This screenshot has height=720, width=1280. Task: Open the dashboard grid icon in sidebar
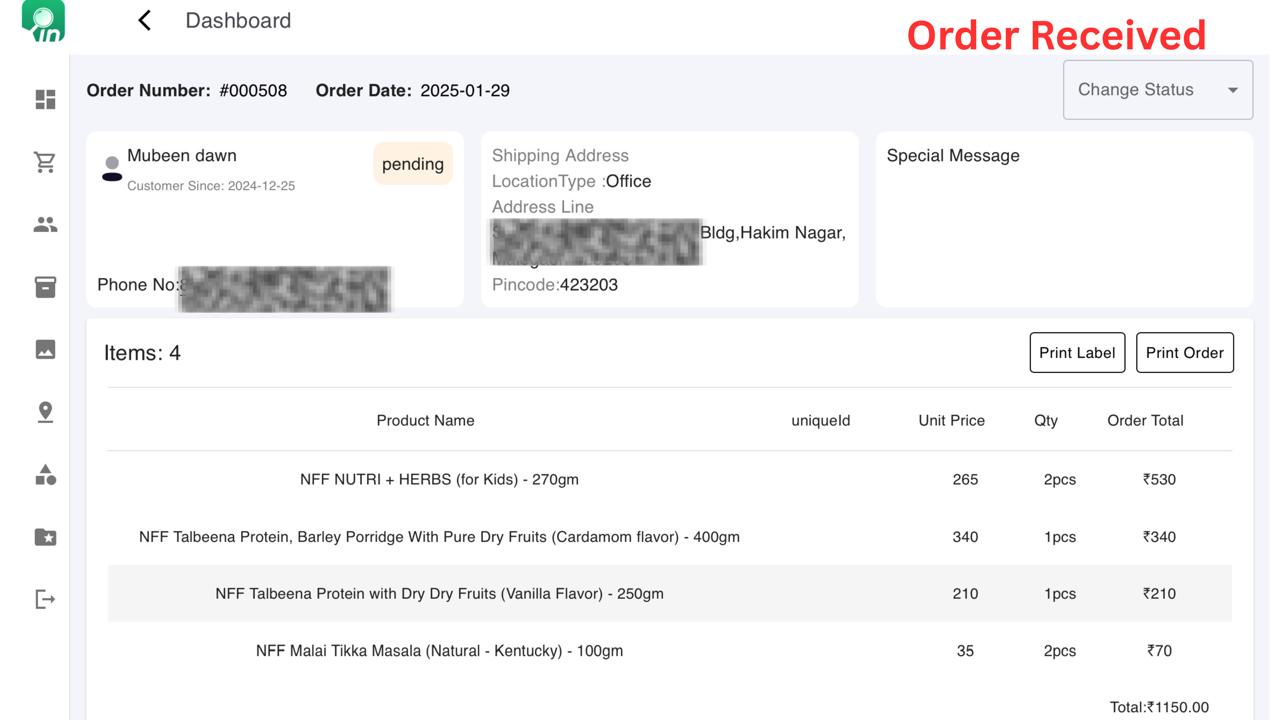[x=45, y=99]
